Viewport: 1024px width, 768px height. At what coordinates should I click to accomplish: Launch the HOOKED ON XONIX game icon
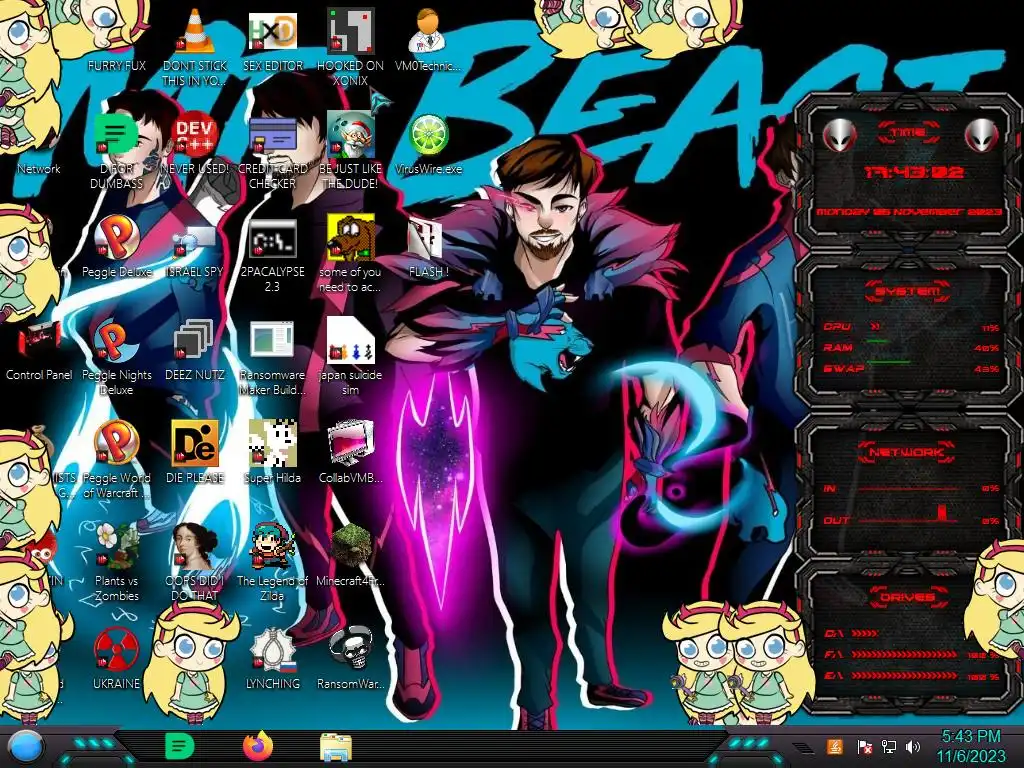click(x=350, y=31)
